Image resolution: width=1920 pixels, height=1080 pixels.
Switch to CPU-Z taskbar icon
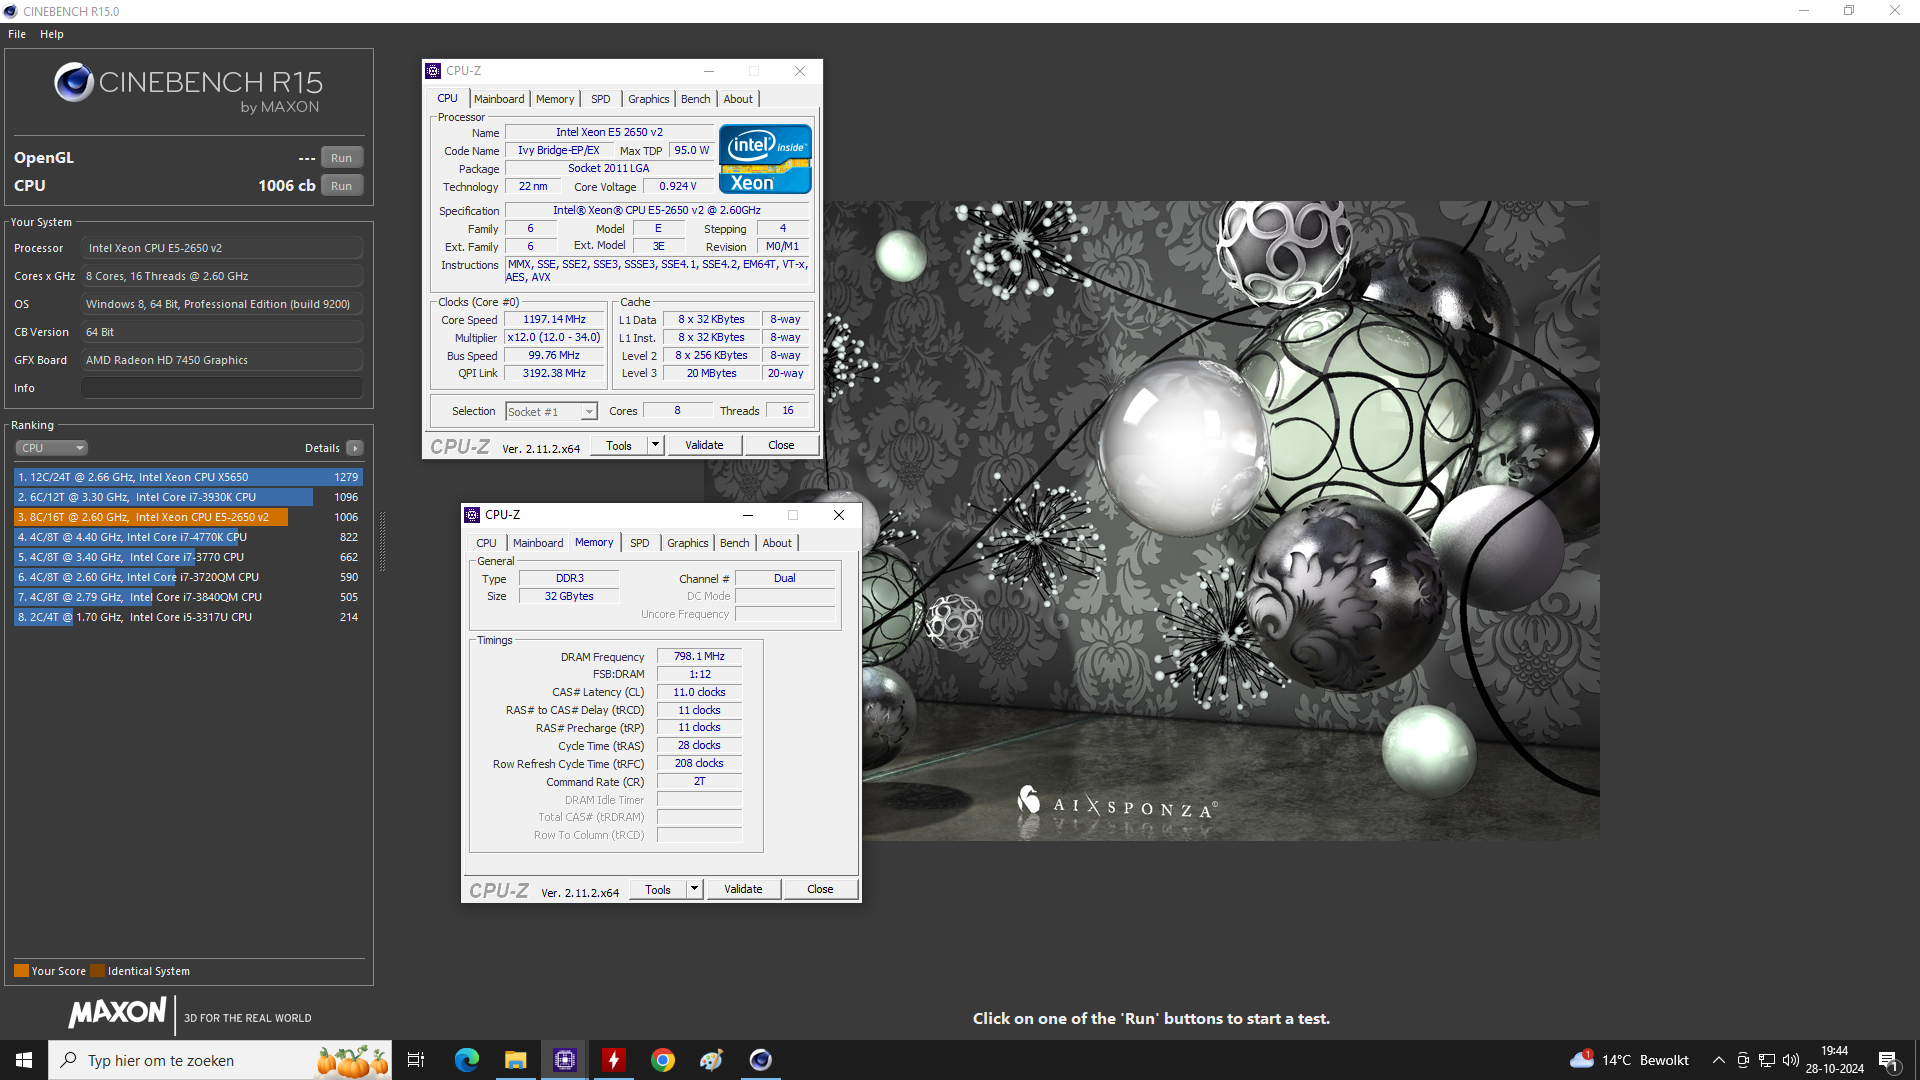565,1060
